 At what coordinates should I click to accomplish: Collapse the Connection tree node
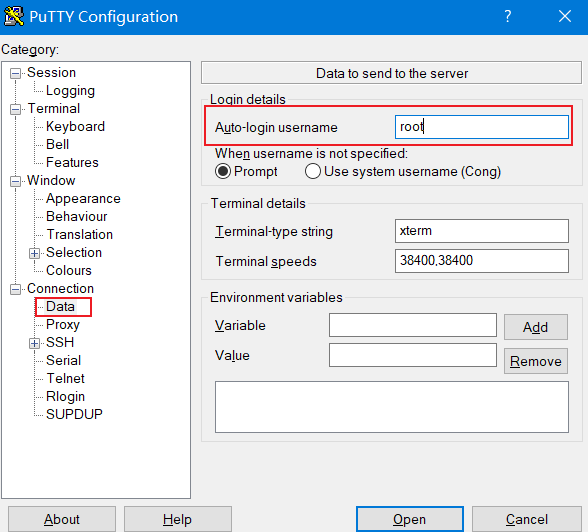(15, 289)
